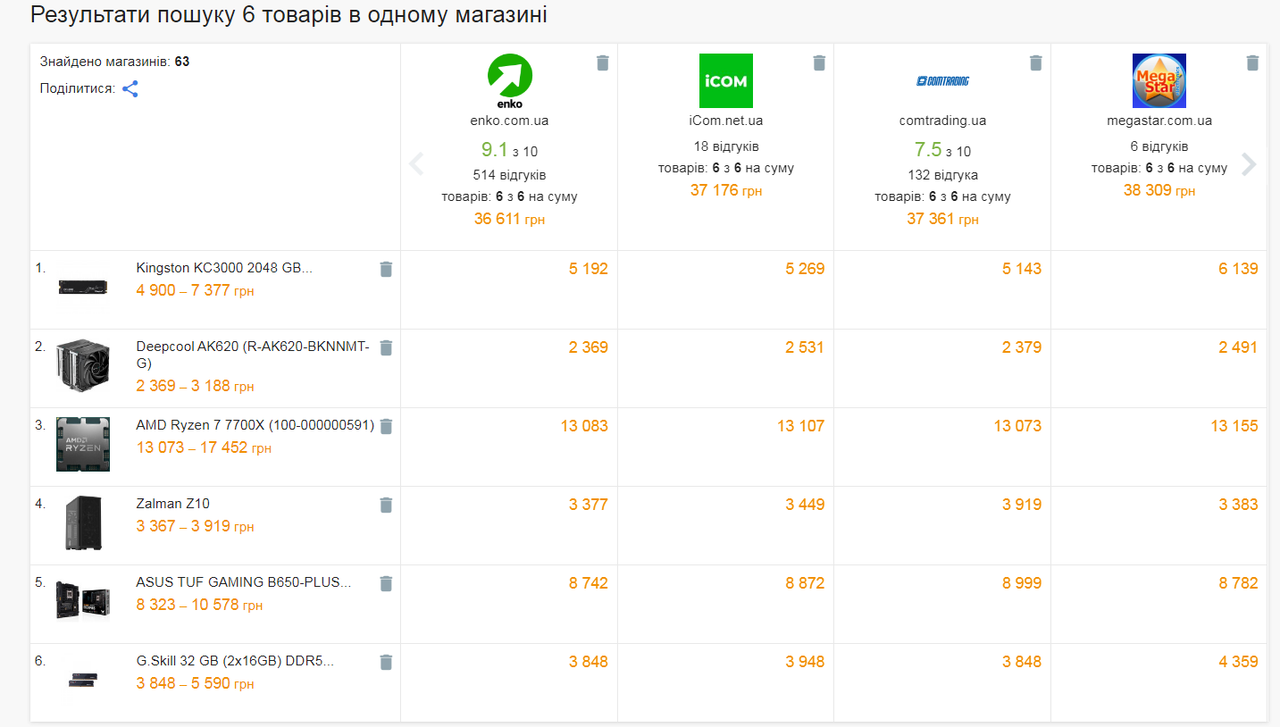
Task: Click Deepcool price 2 531 at iCom
Action: click(x=805, y=348)
